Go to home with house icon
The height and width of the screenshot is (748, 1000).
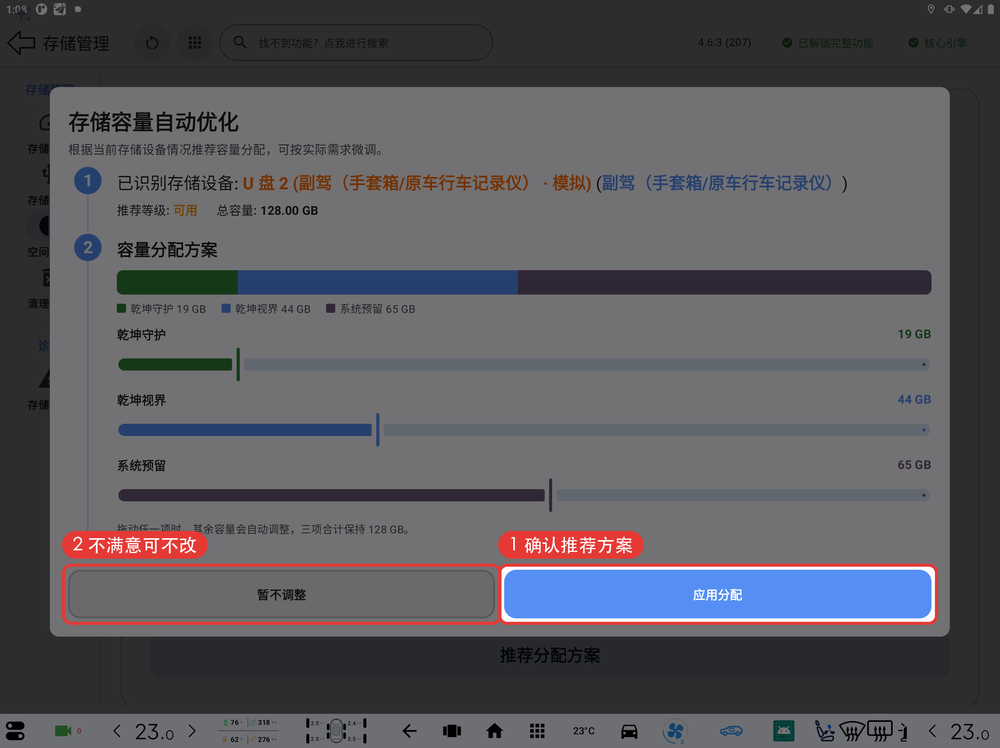(x=494, y=731)
